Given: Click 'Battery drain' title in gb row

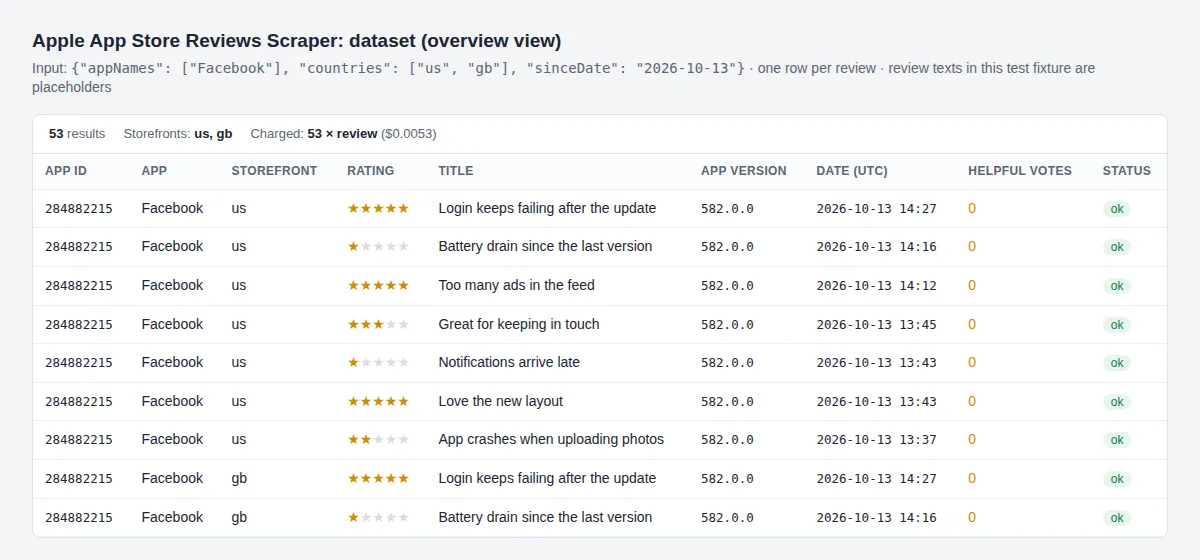Looking at the screenshot, I should pos(545,517).
